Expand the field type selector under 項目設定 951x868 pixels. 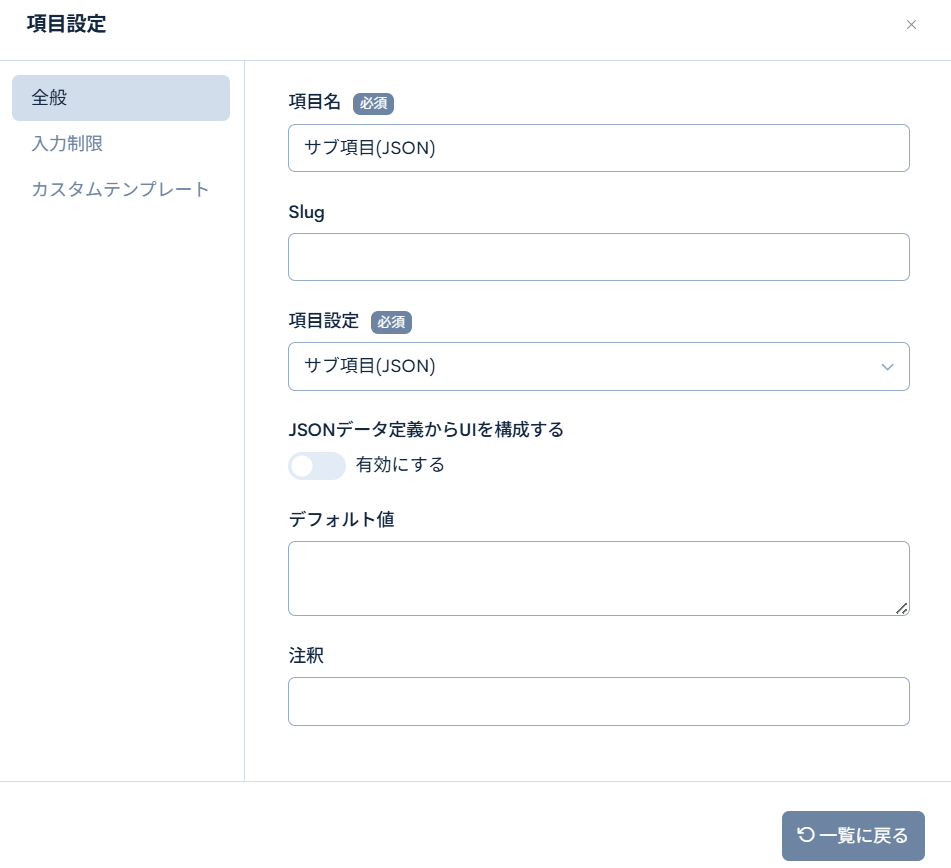click(599, 367)
